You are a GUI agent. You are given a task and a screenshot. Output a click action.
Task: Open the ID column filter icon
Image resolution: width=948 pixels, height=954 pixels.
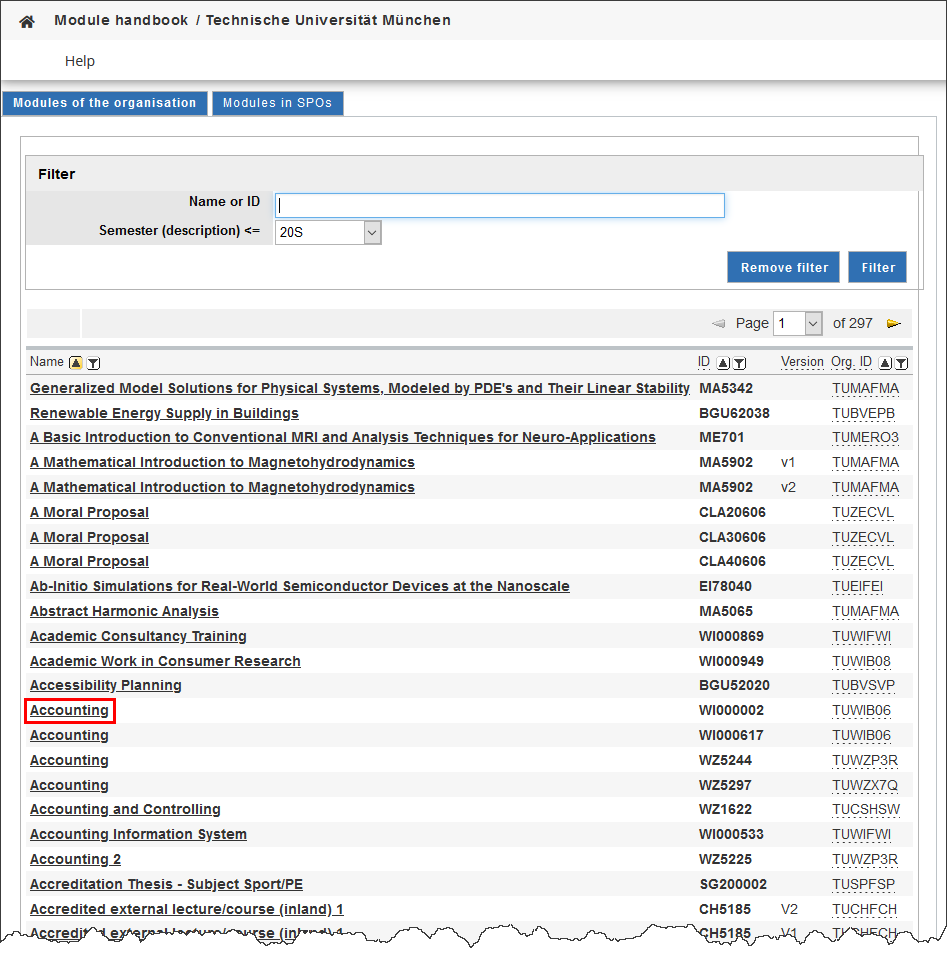[x=740, y=363]
